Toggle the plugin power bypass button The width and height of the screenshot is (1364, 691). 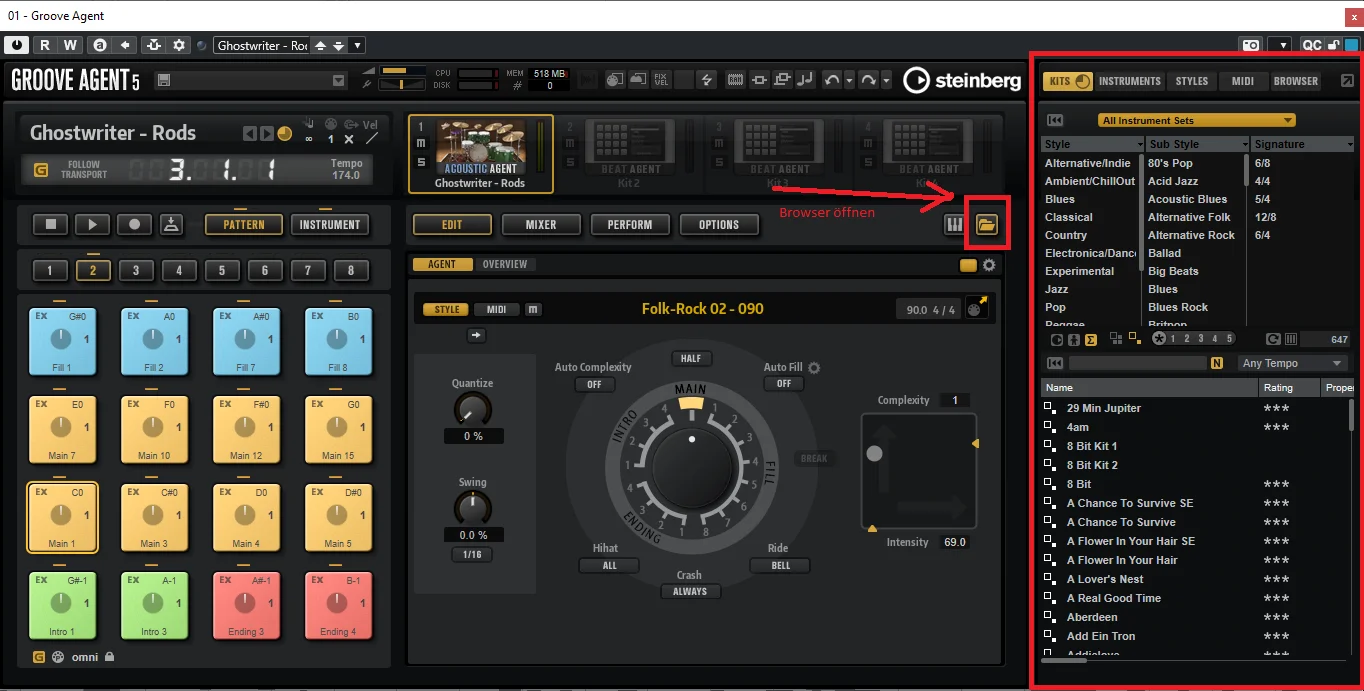click(17, 45)
